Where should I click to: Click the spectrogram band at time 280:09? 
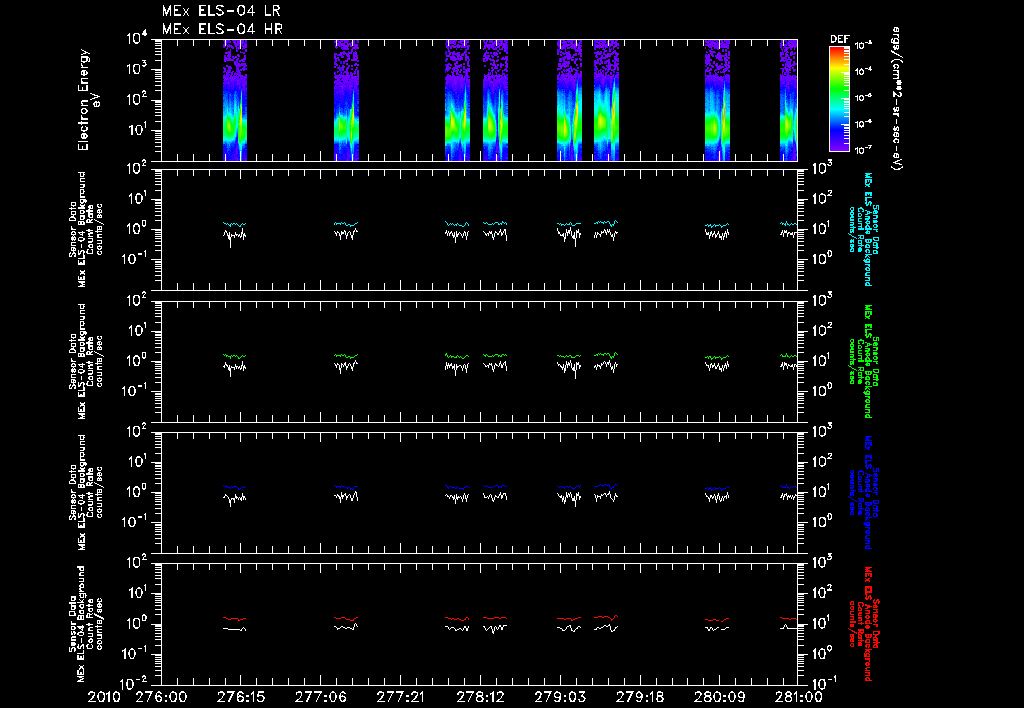pos(717,100)
